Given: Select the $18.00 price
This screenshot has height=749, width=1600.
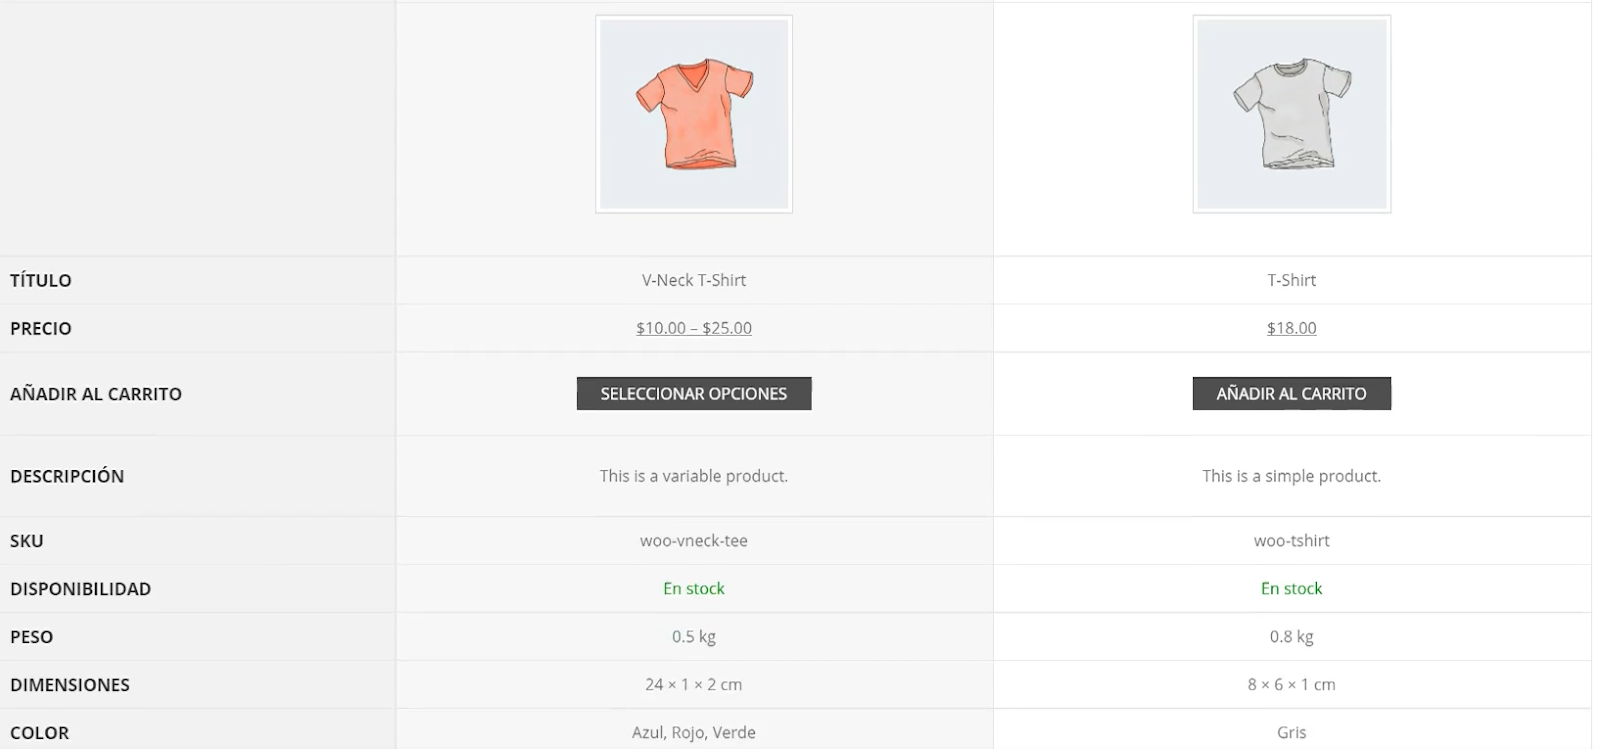Looking at the screenshot, I should pyautogui.click(x=1291, y=328).
